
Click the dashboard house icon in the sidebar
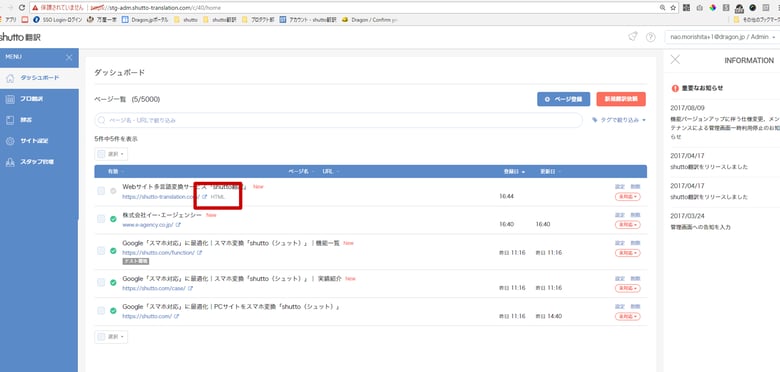10,78
